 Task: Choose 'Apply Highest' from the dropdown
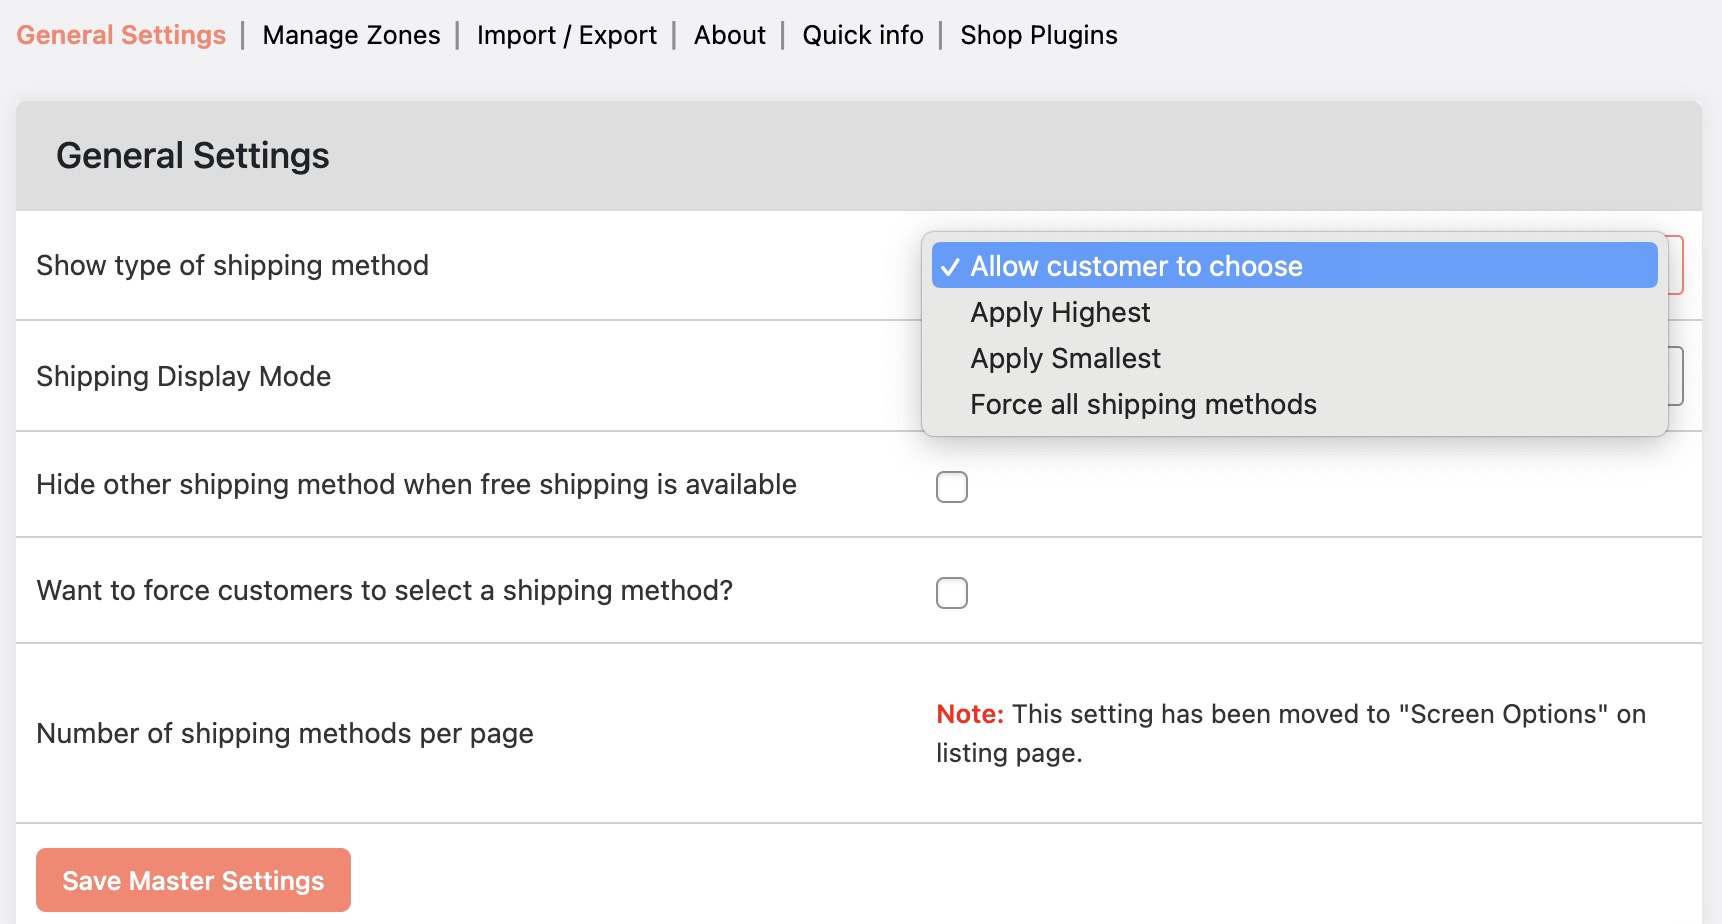(1060, 312)
